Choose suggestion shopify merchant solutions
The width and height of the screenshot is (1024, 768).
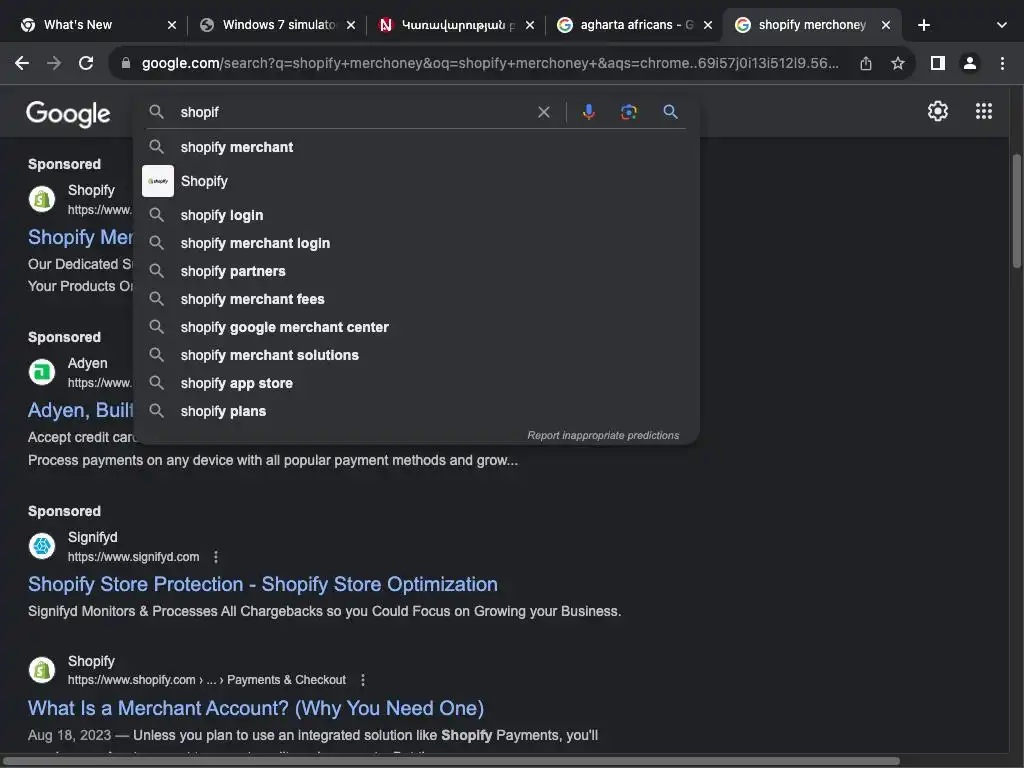click(x=417, y=355)
